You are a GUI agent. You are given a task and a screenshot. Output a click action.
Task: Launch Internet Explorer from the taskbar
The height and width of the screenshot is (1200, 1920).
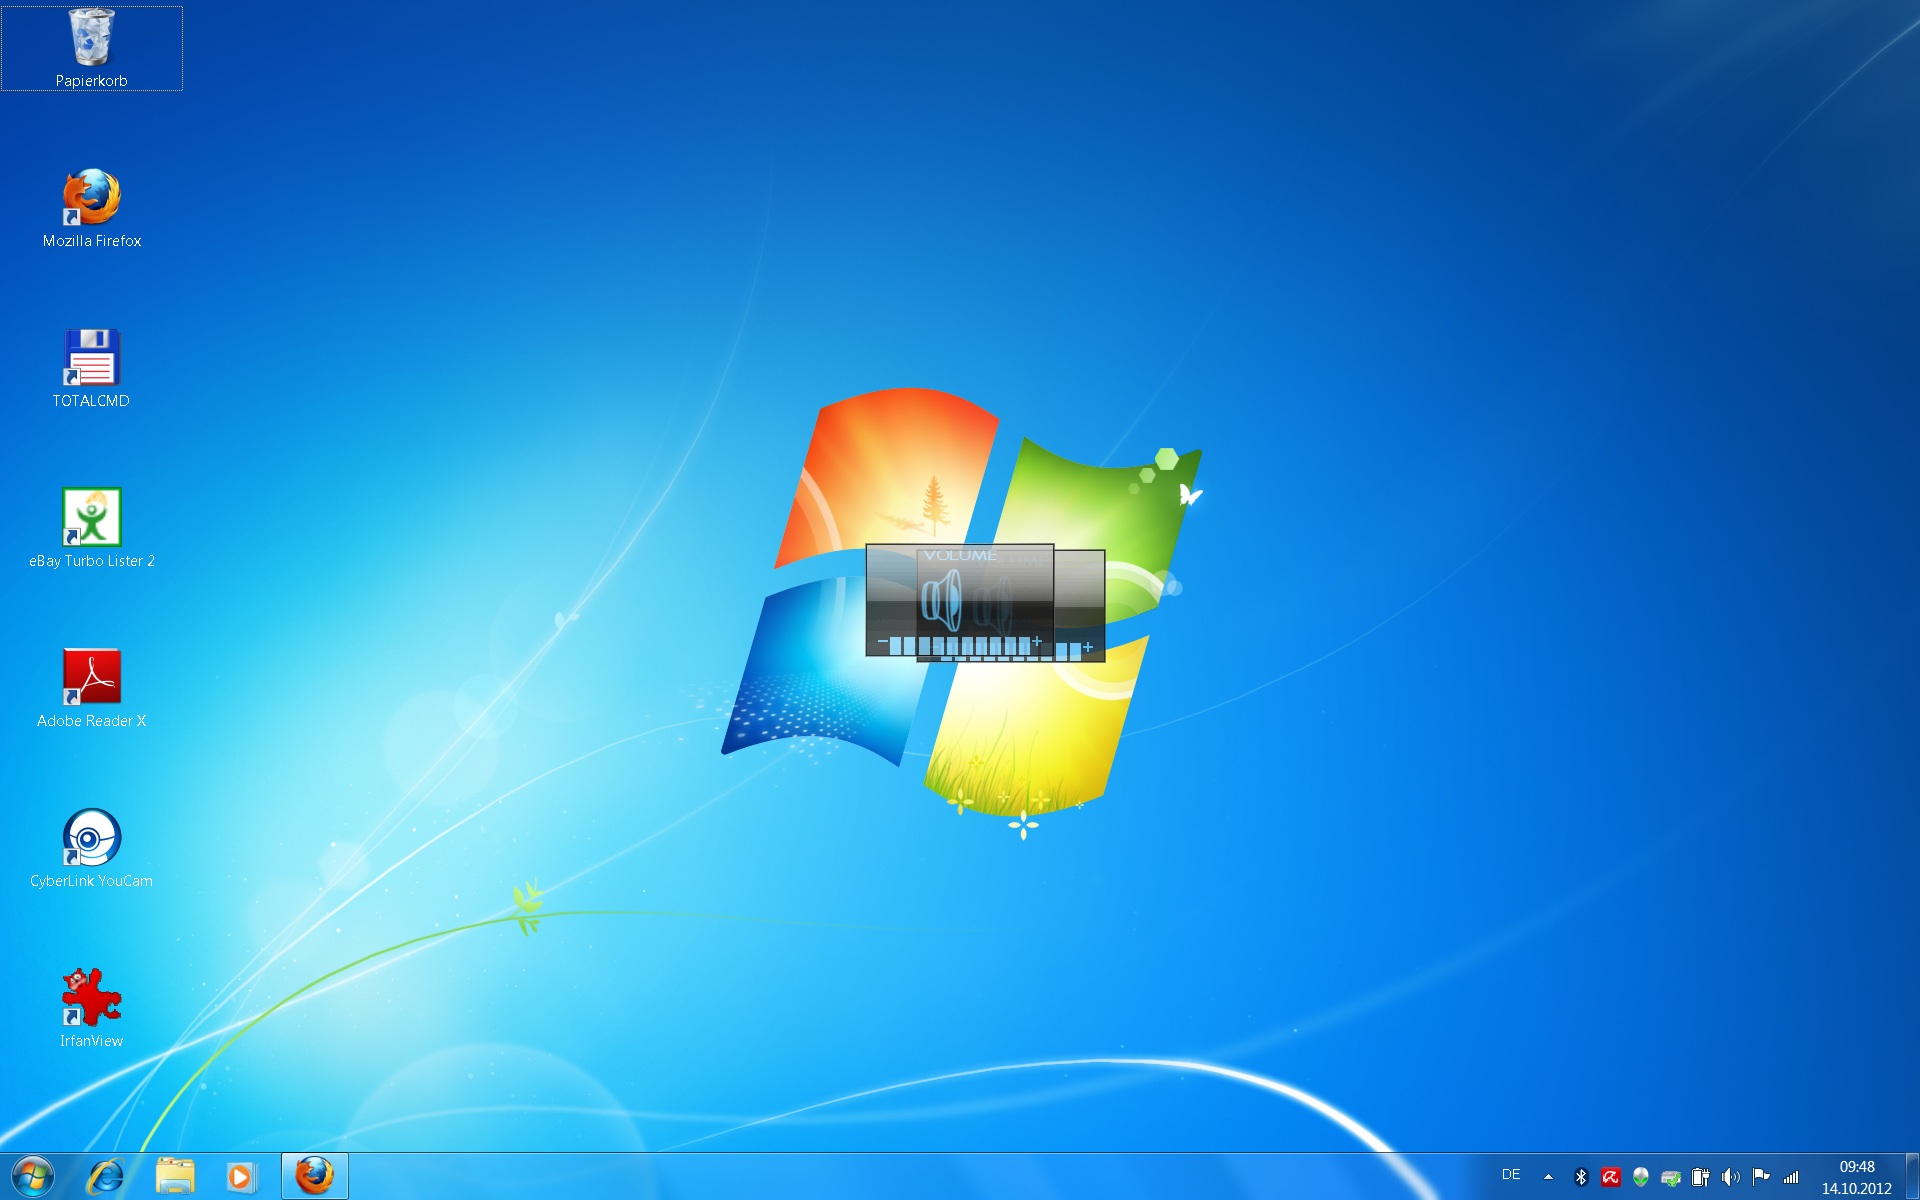point(106,1176)
